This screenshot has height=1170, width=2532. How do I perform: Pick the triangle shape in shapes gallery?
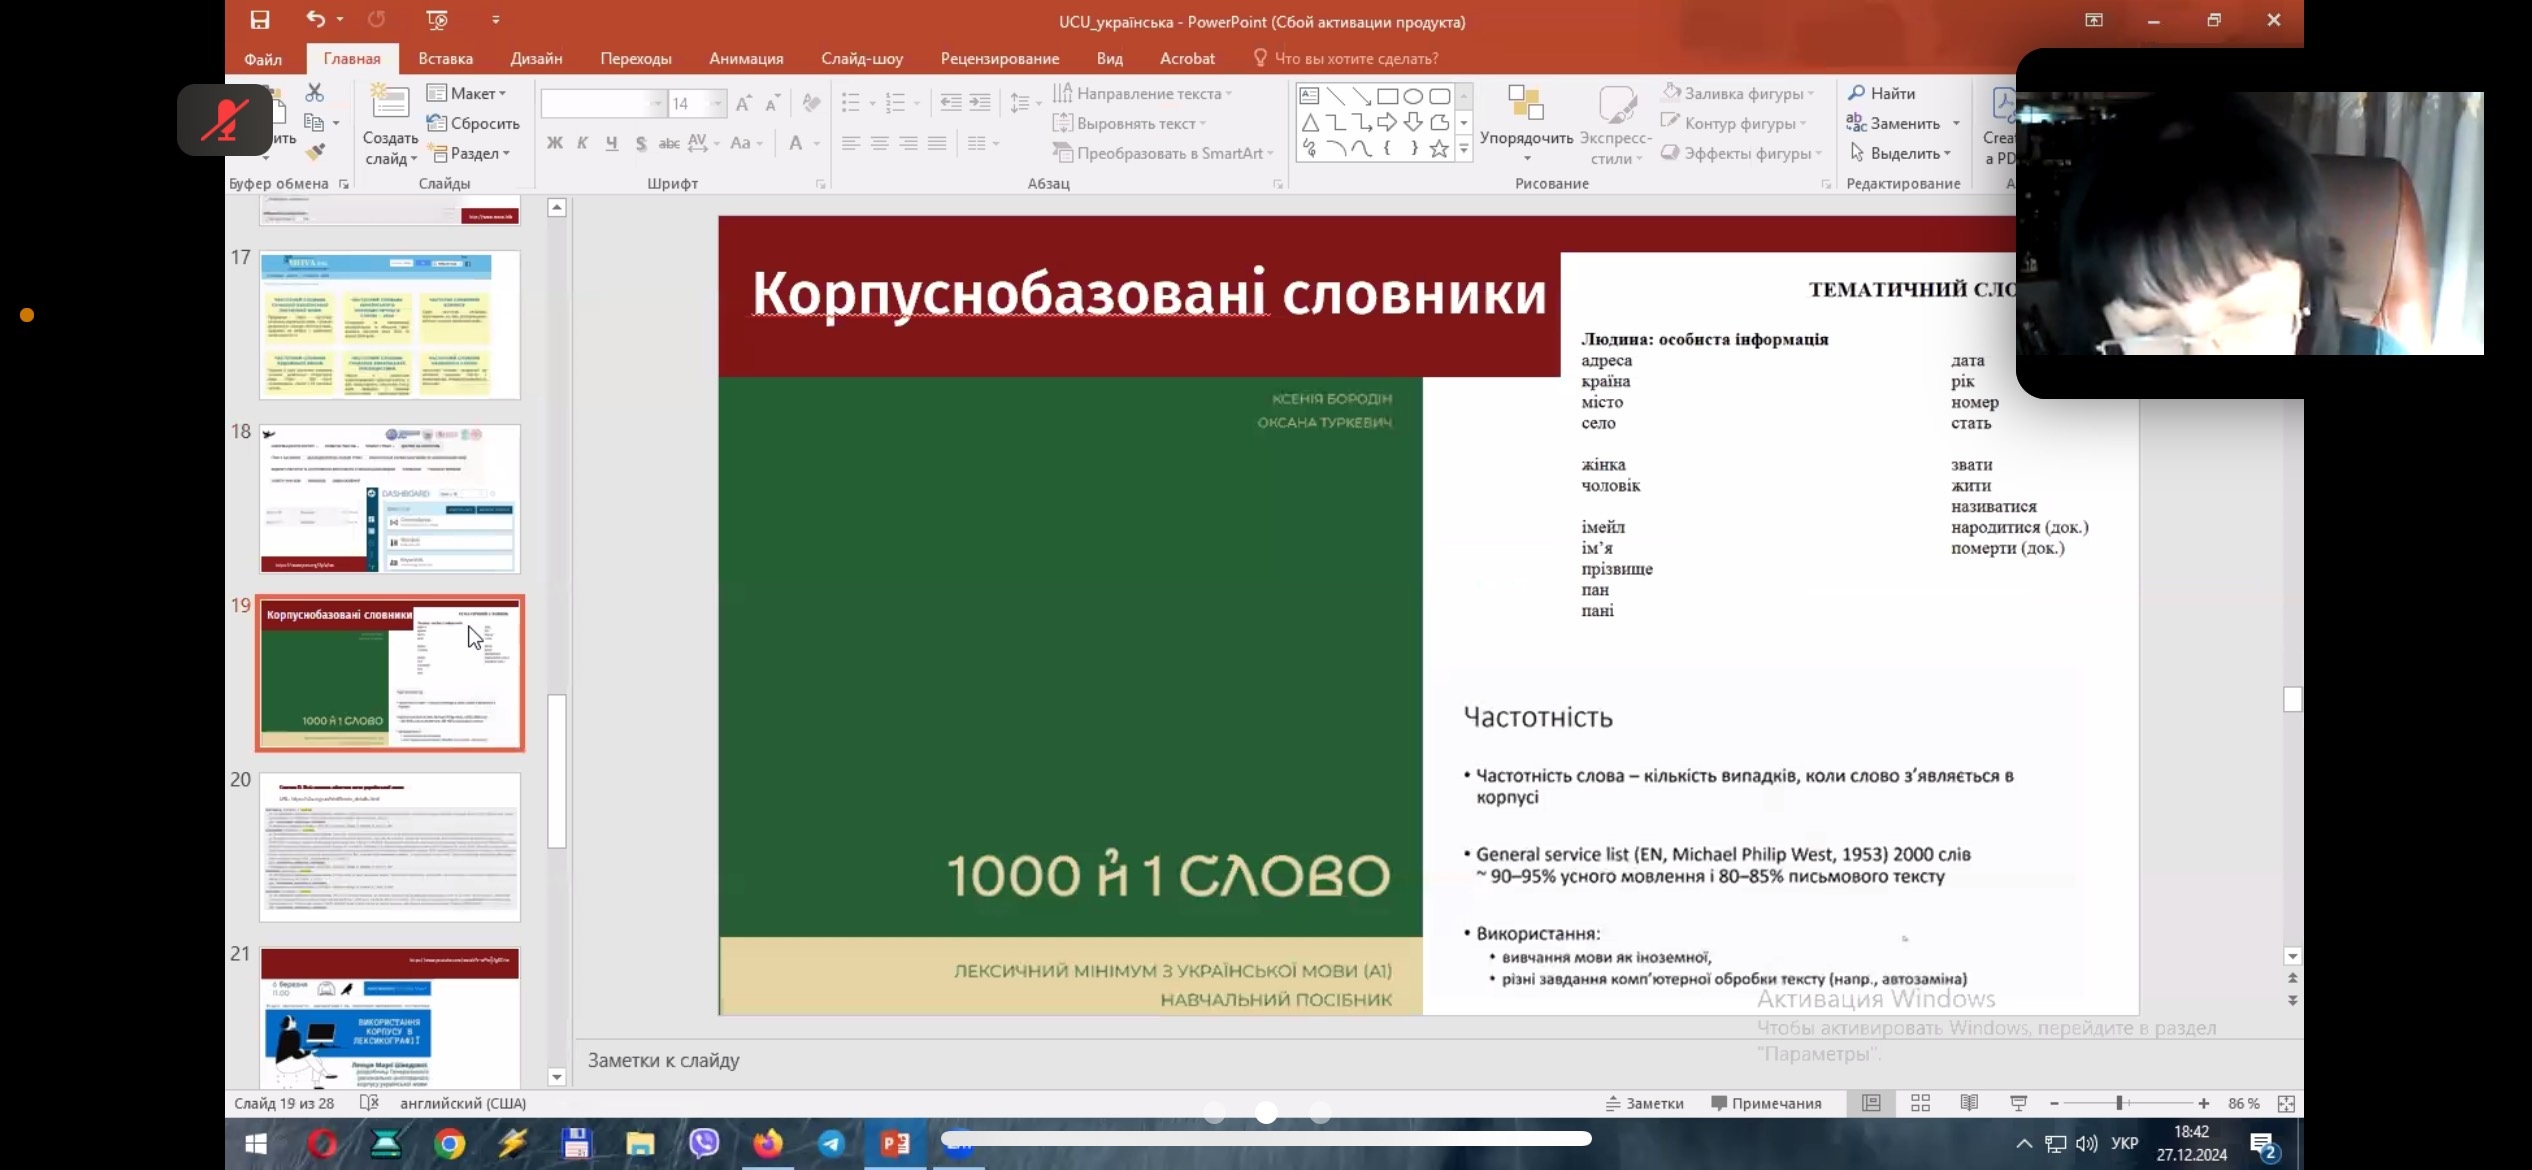coord(1309,122)
